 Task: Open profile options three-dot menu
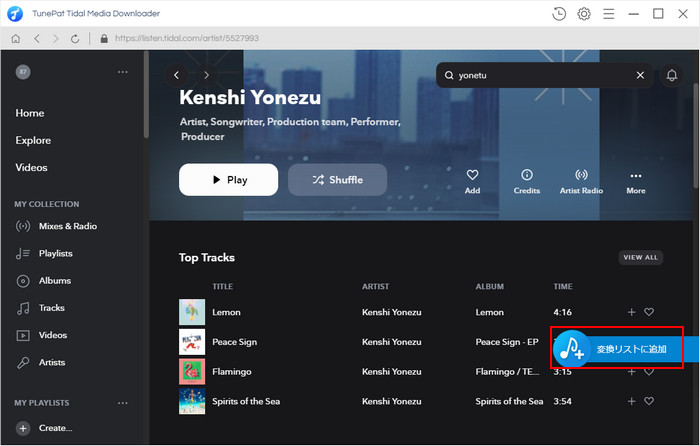[123, 72]
